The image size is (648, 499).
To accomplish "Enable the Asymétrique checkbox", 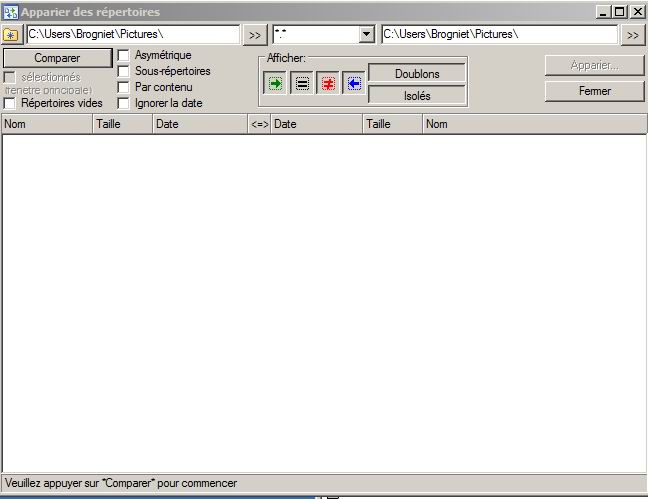I will pos(124,56).
